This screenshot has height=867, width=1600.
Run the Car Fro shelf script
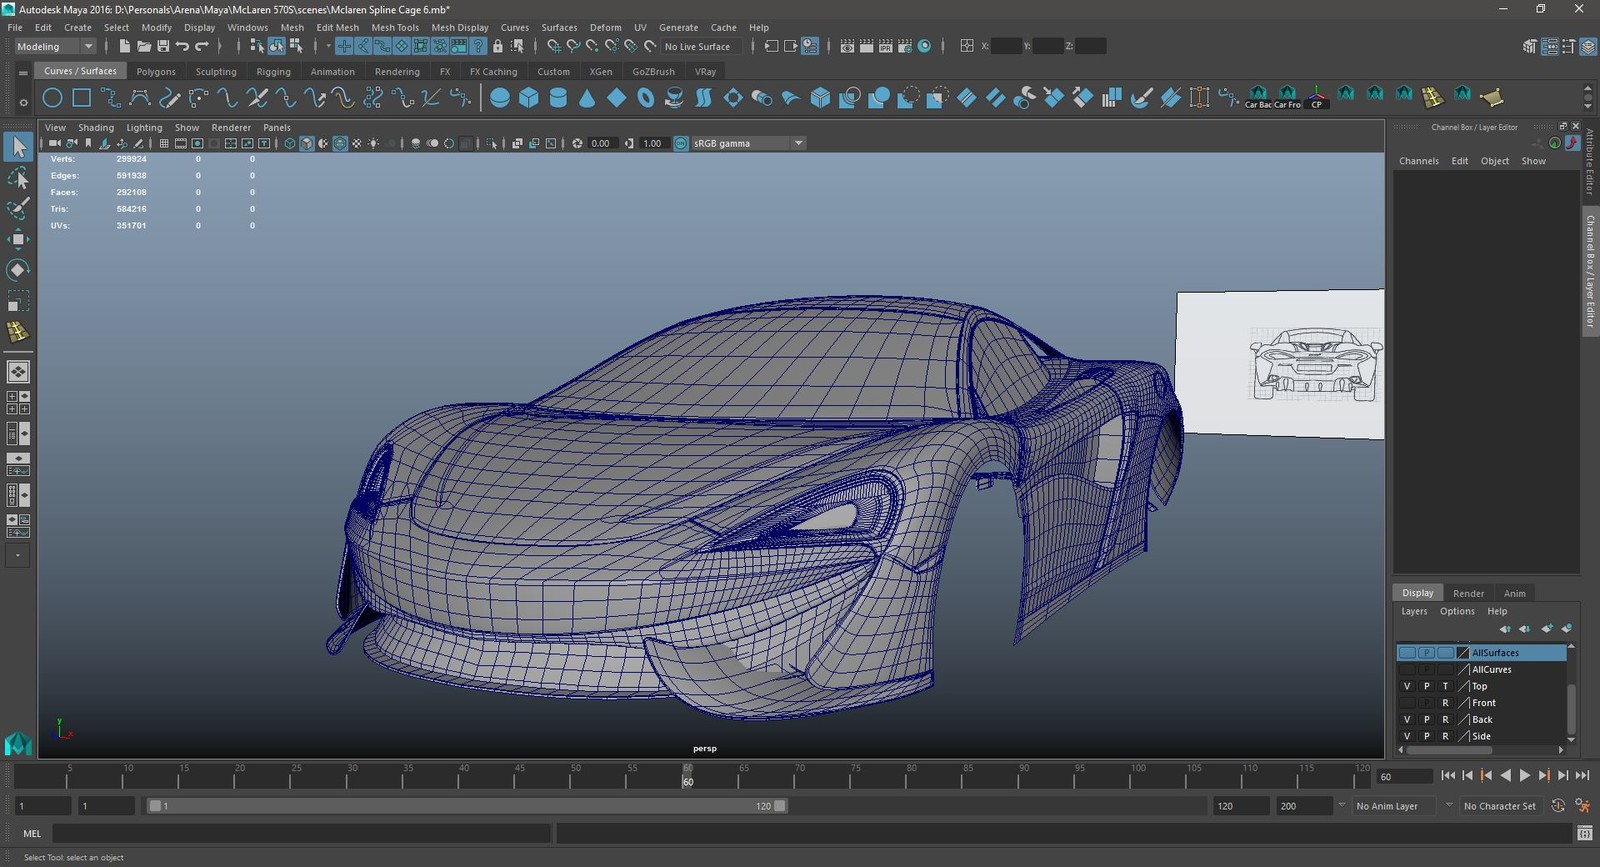click(1287, 97)
